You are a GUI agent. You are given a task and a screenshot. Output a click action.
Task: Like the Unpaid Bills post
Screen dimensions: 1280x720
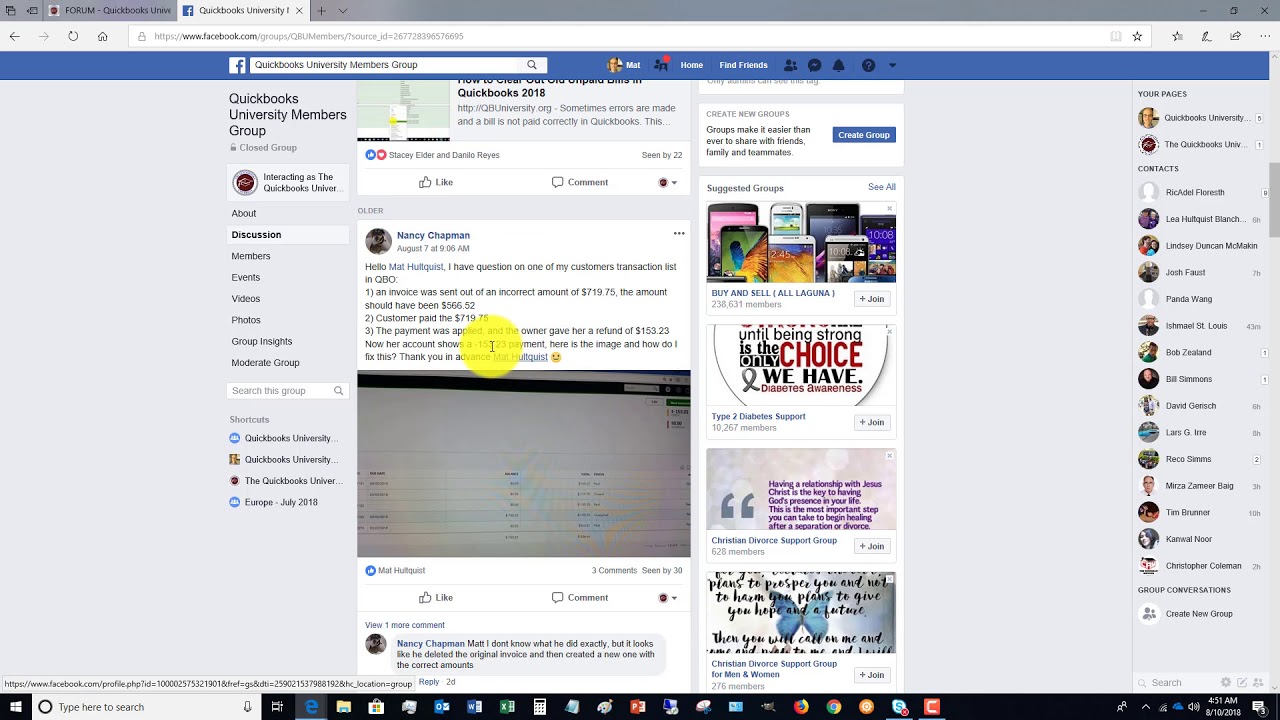click(436, 182)
